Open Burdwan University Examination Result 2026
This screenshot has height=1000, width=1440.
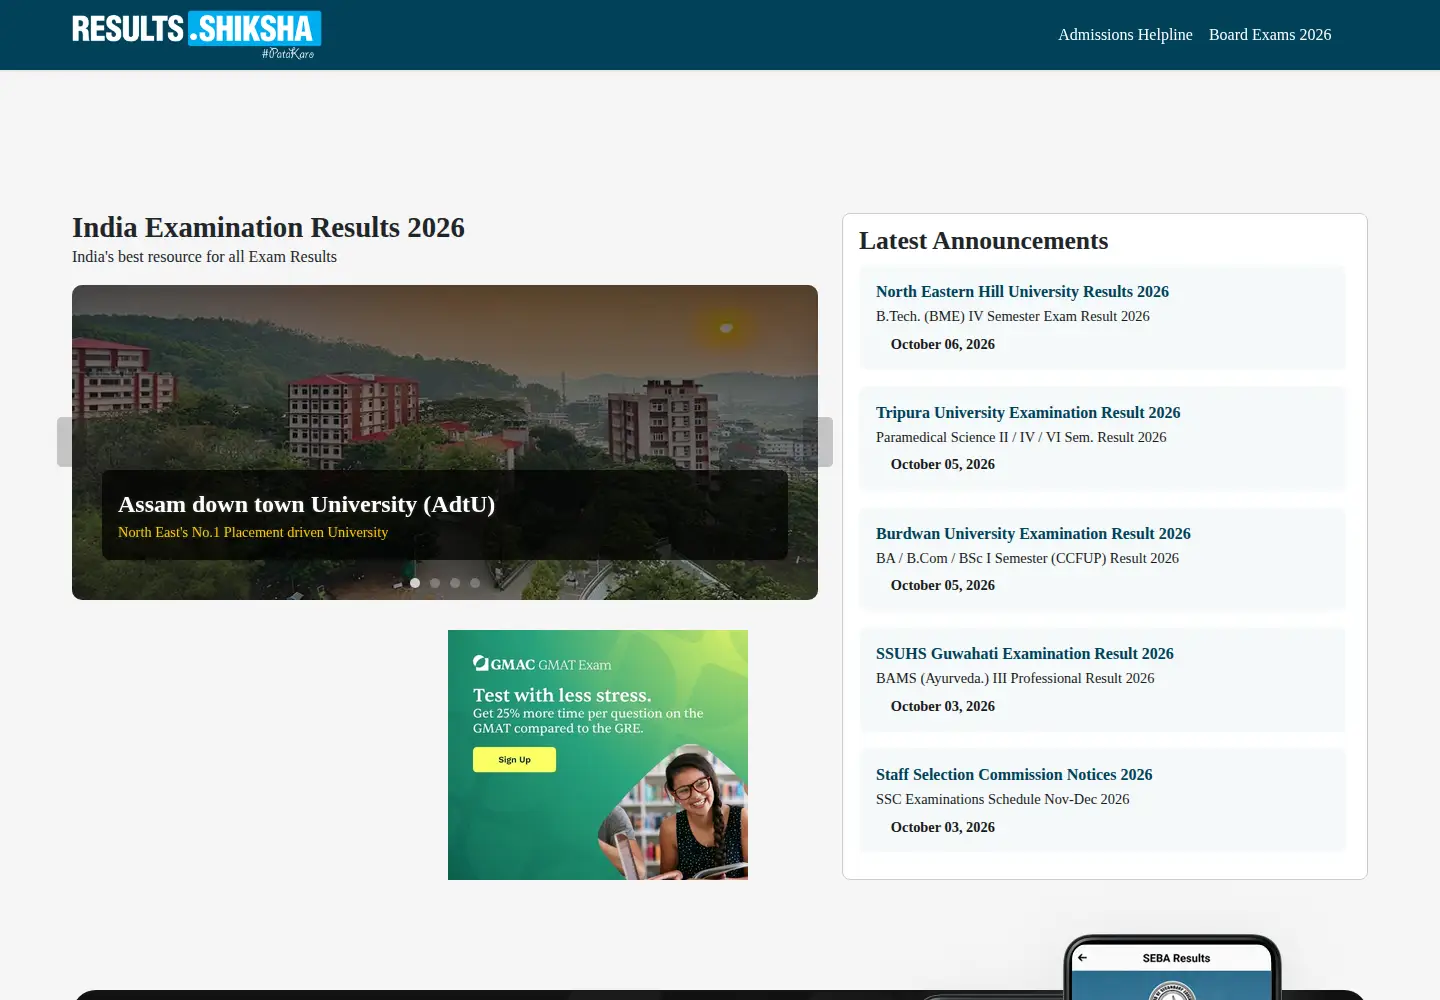pos(1033,534)
